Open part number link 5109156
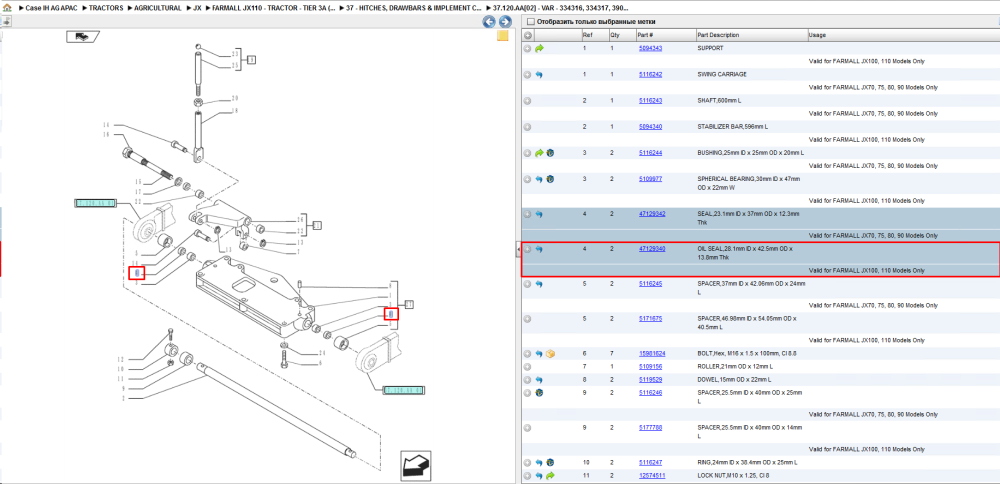 pos(651,367)
